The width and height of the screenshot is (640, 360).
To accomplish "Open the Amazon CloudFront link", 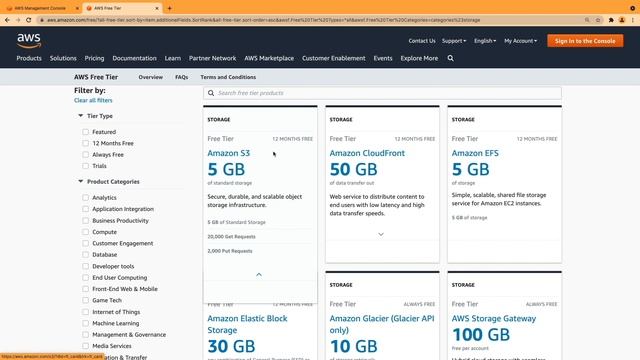I will [367, 153].
